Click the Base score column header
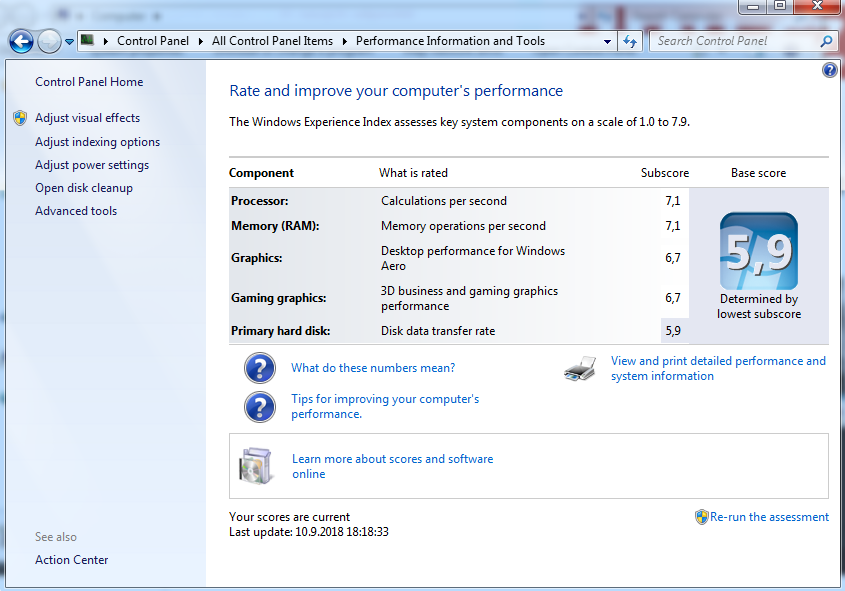This screenshot has width=845, height=591. (x=758, y=173)
